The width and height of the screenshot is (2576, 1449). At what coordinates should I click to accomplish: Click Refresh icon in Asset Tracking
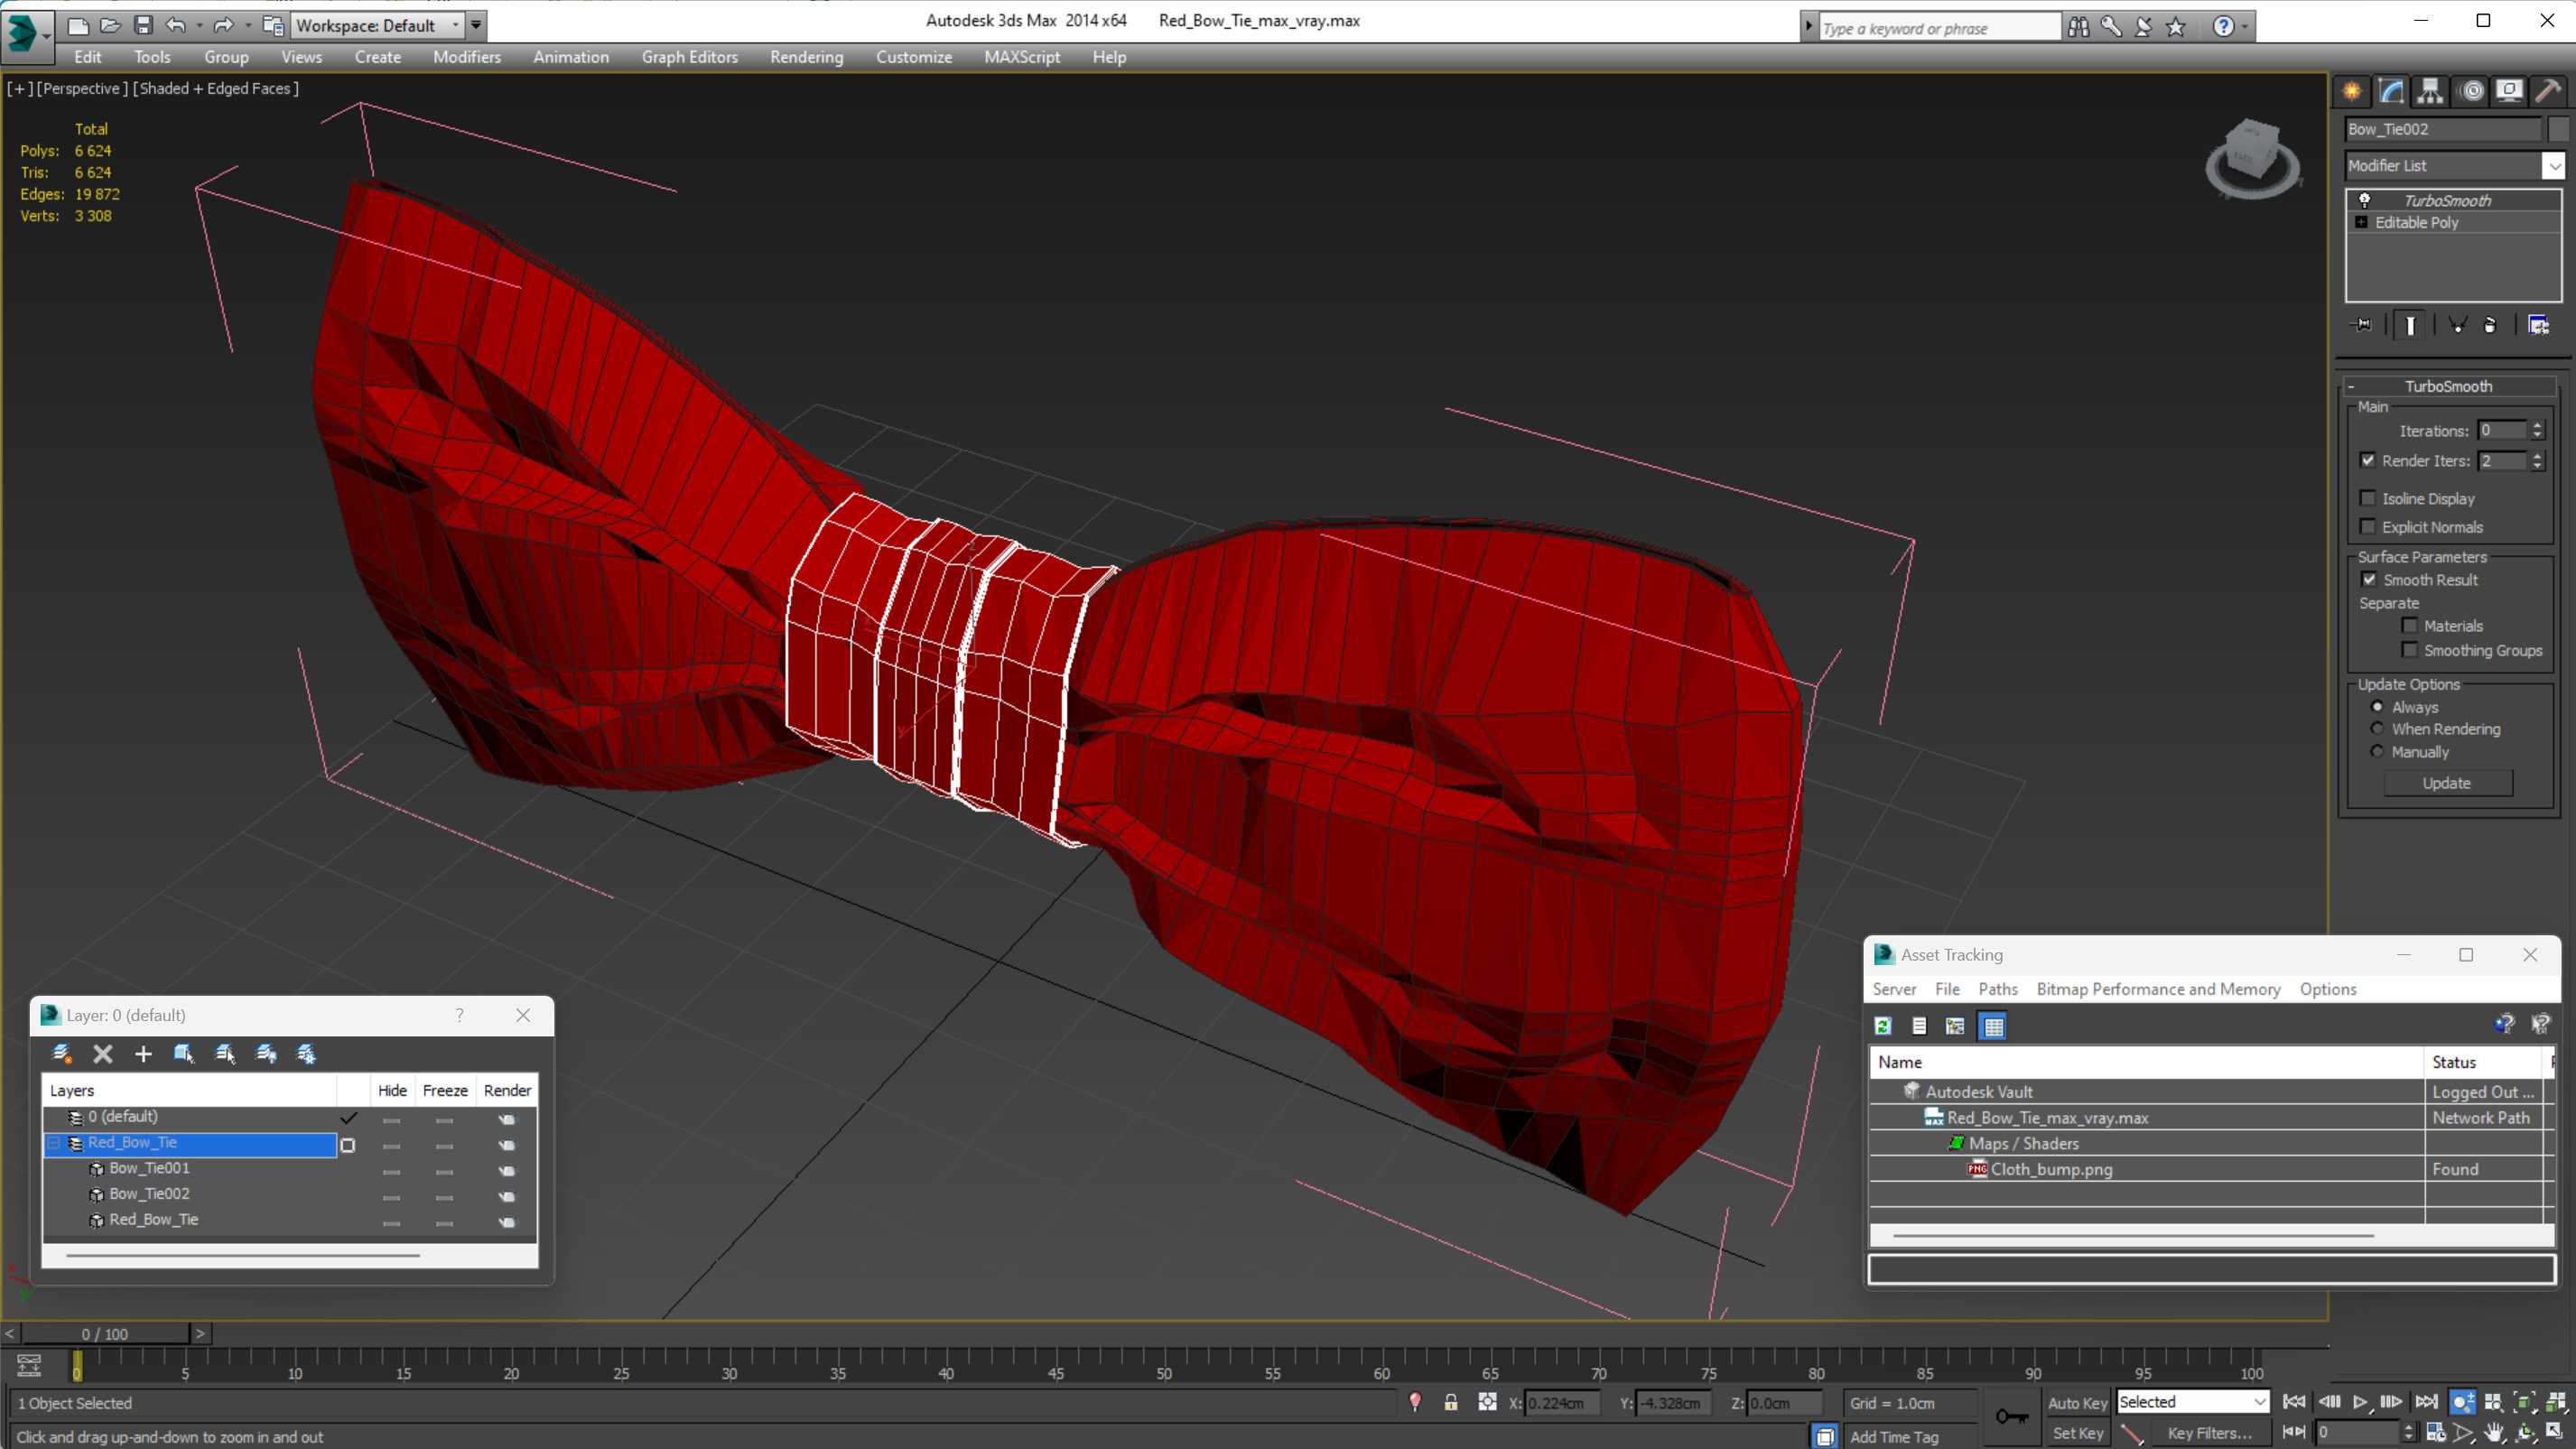coord(1883,1026)
